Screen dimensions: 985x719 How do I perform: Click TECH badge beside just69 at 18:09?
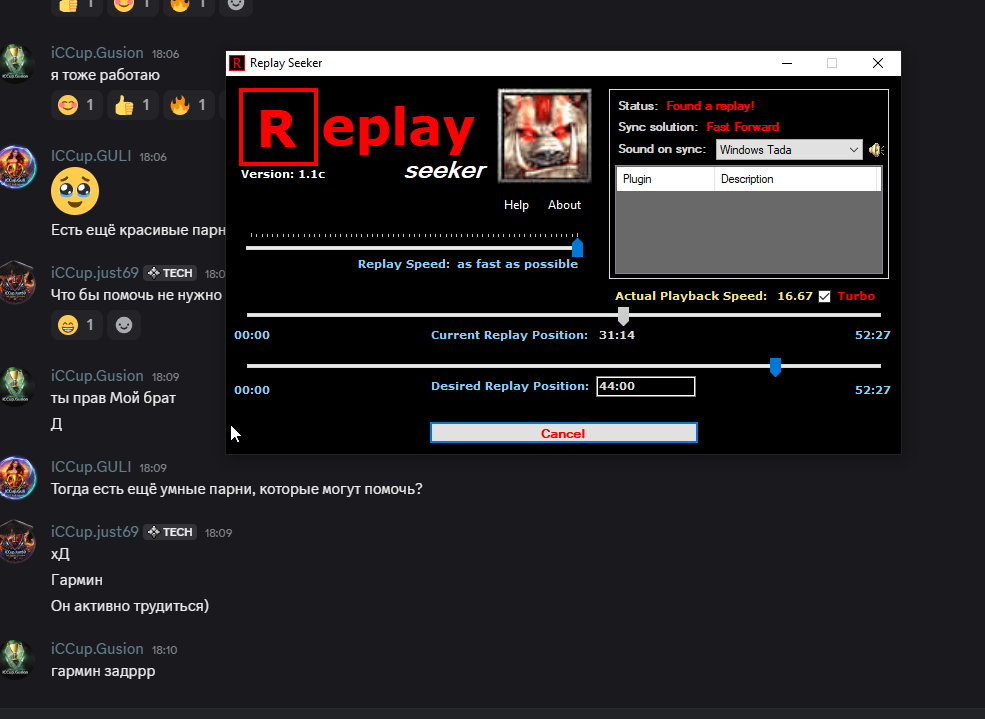[x=170, y=532]
